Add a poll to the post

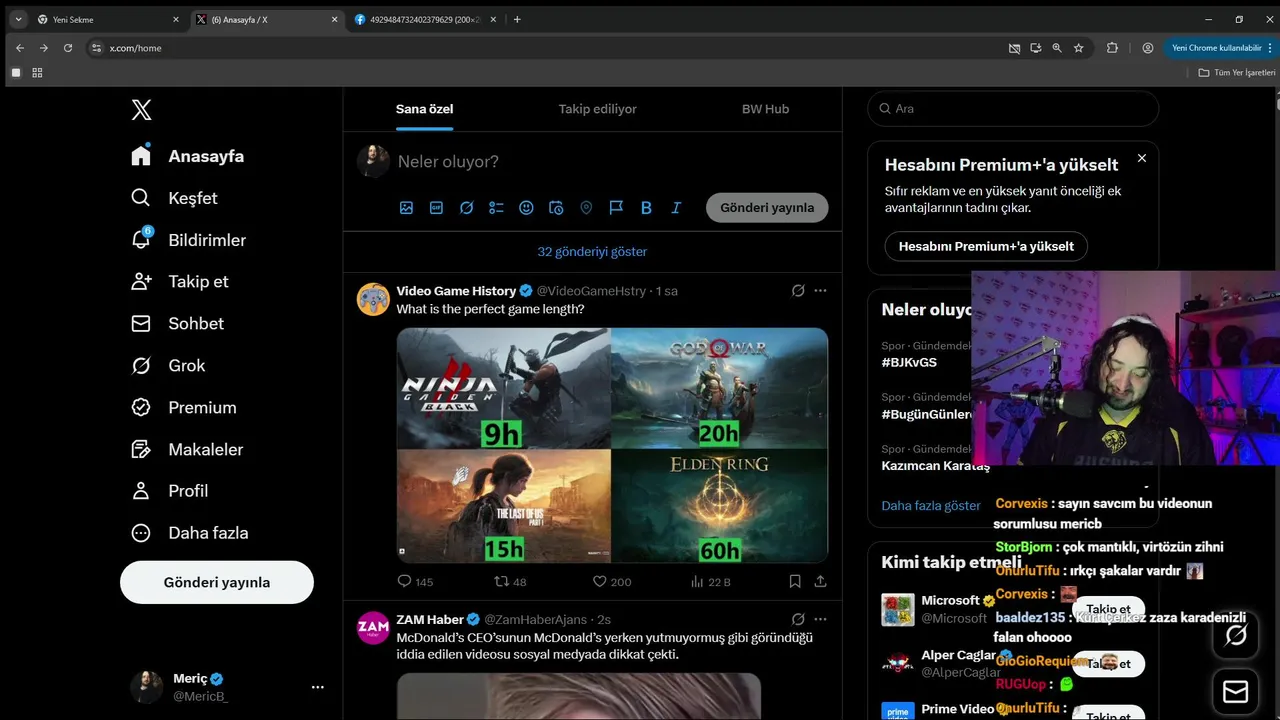click(496, 208)
